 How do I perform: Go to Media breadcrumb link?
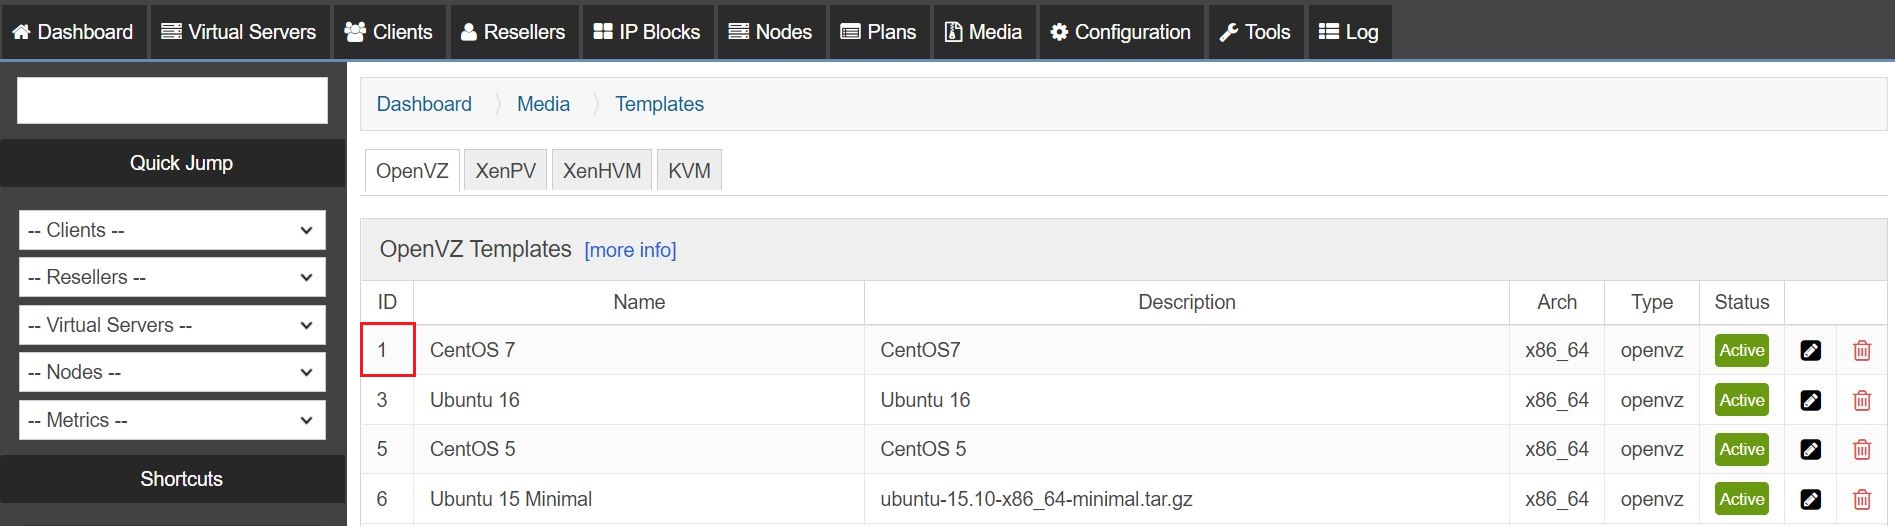click(x=543, y=104)
